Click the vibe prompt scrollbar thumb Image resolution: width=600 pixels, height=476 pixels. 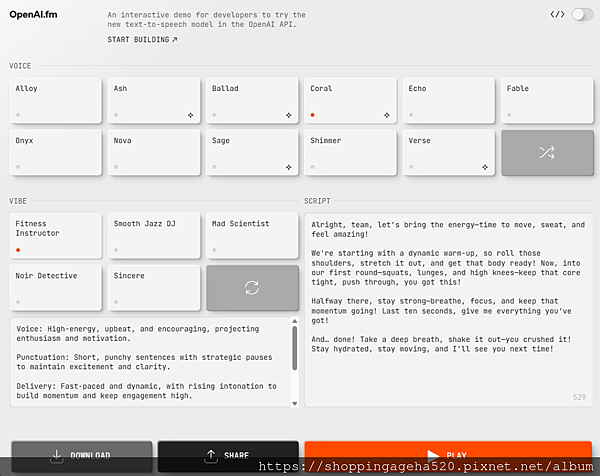[x=294, y=348]
